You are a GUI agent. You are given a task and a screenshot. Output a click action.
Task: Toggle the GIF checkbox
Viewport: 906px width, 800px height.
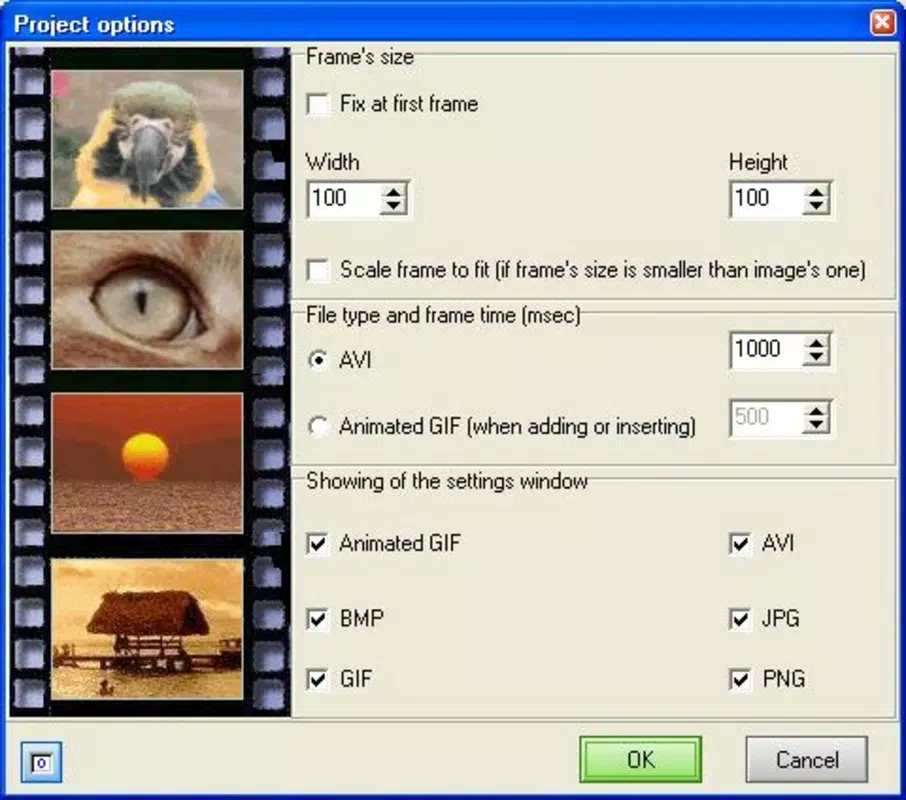[318, 679]
